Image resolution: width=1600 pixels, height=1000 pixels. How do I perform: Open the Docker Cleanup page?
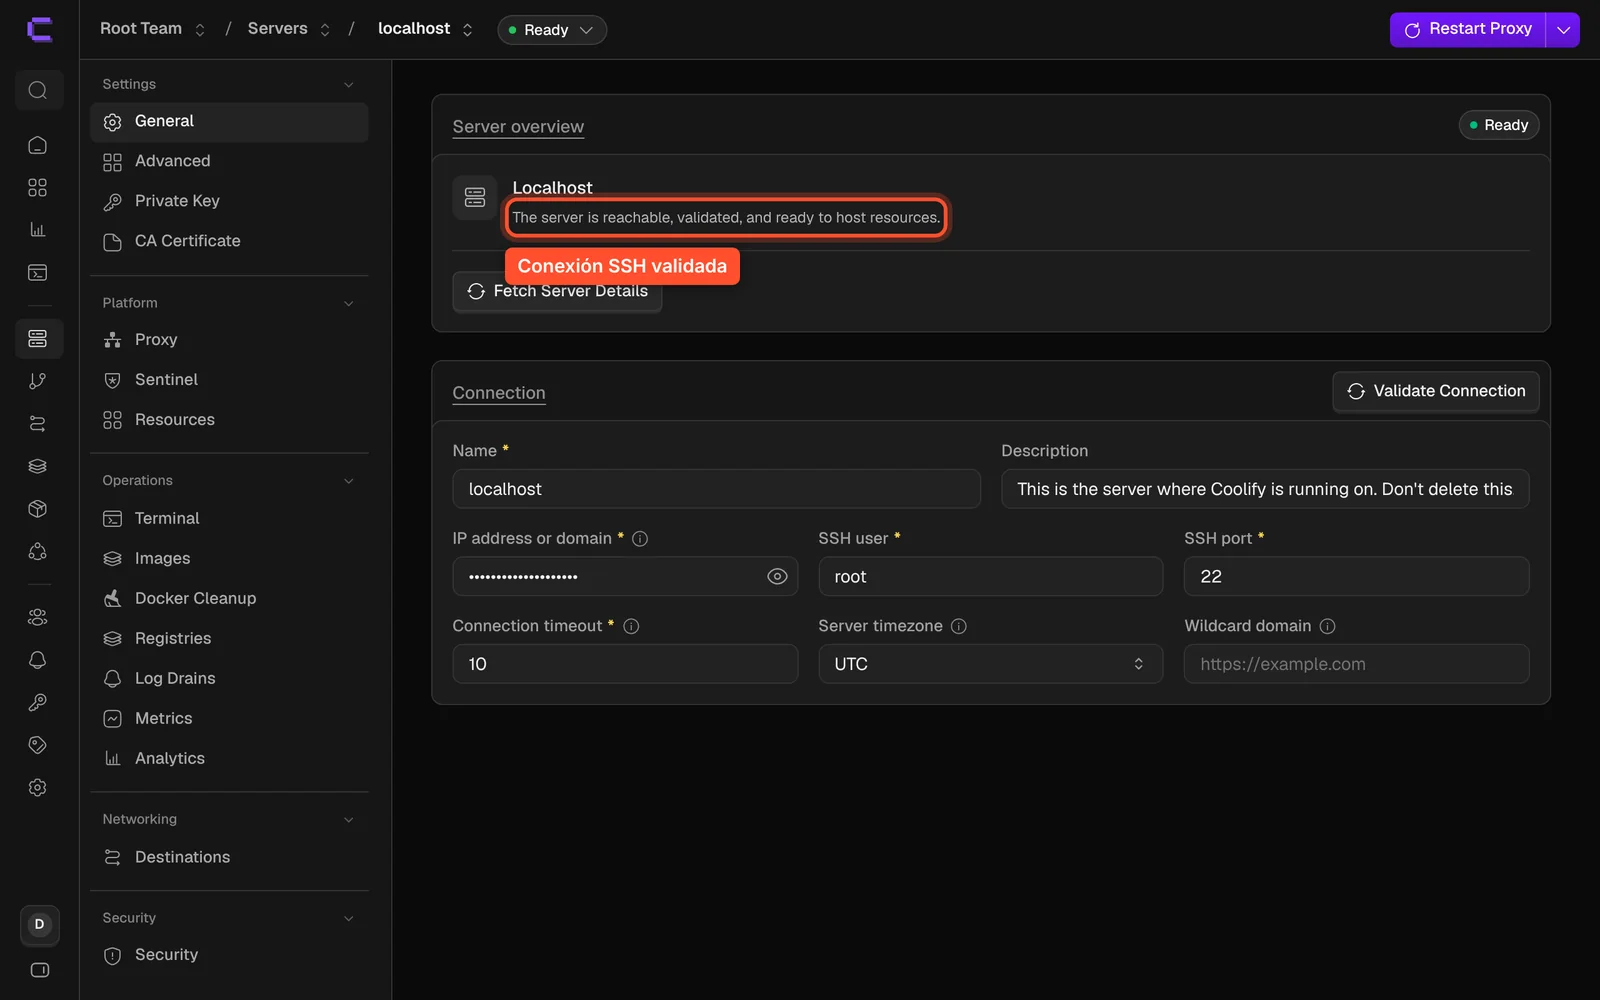coord(229,598)
